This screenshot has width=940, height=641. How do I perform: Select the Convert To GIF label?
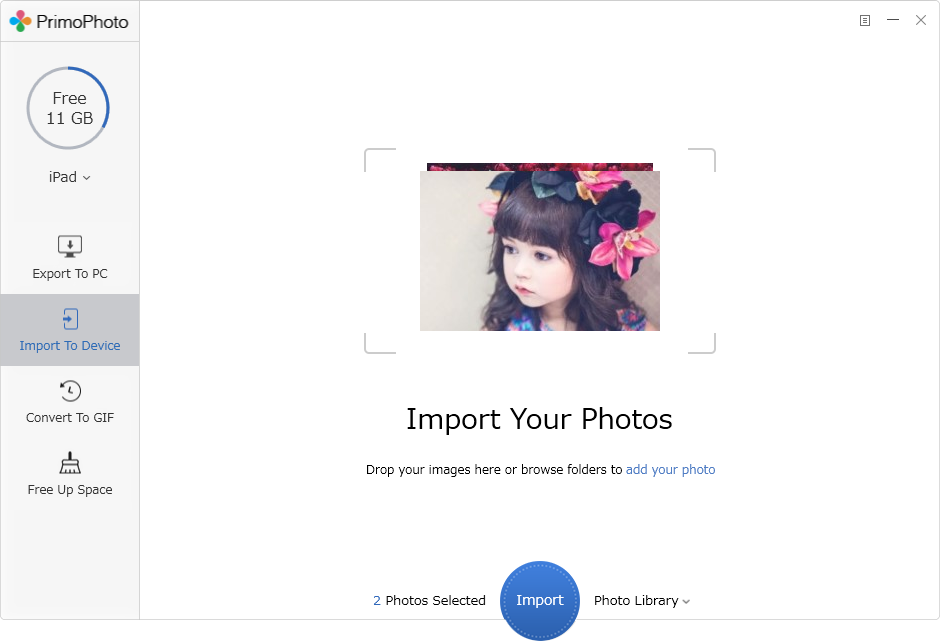click(70, 417)
